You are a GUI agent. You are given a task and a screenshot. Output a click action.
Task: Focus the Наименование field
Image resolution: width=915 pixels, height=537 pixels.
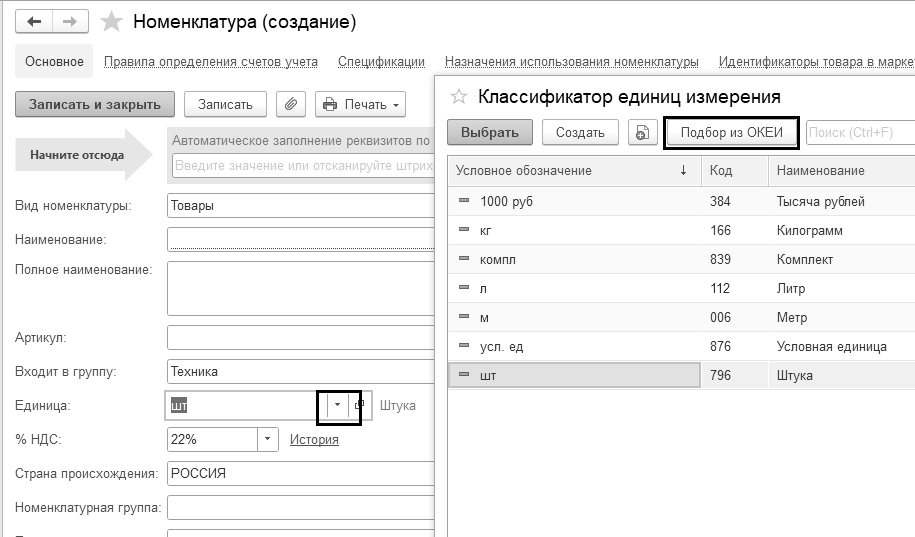(x=301, y=239)
